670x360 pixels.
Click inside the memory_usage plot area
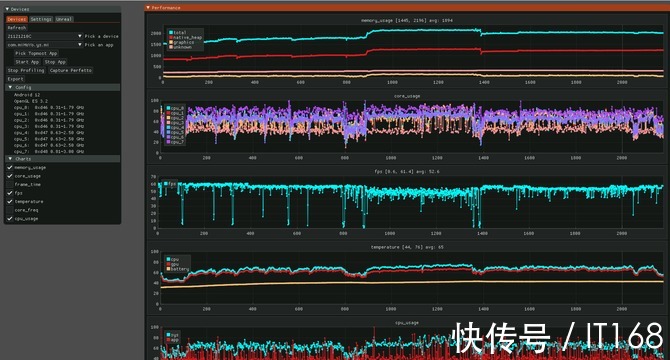(x=413, y=52)
